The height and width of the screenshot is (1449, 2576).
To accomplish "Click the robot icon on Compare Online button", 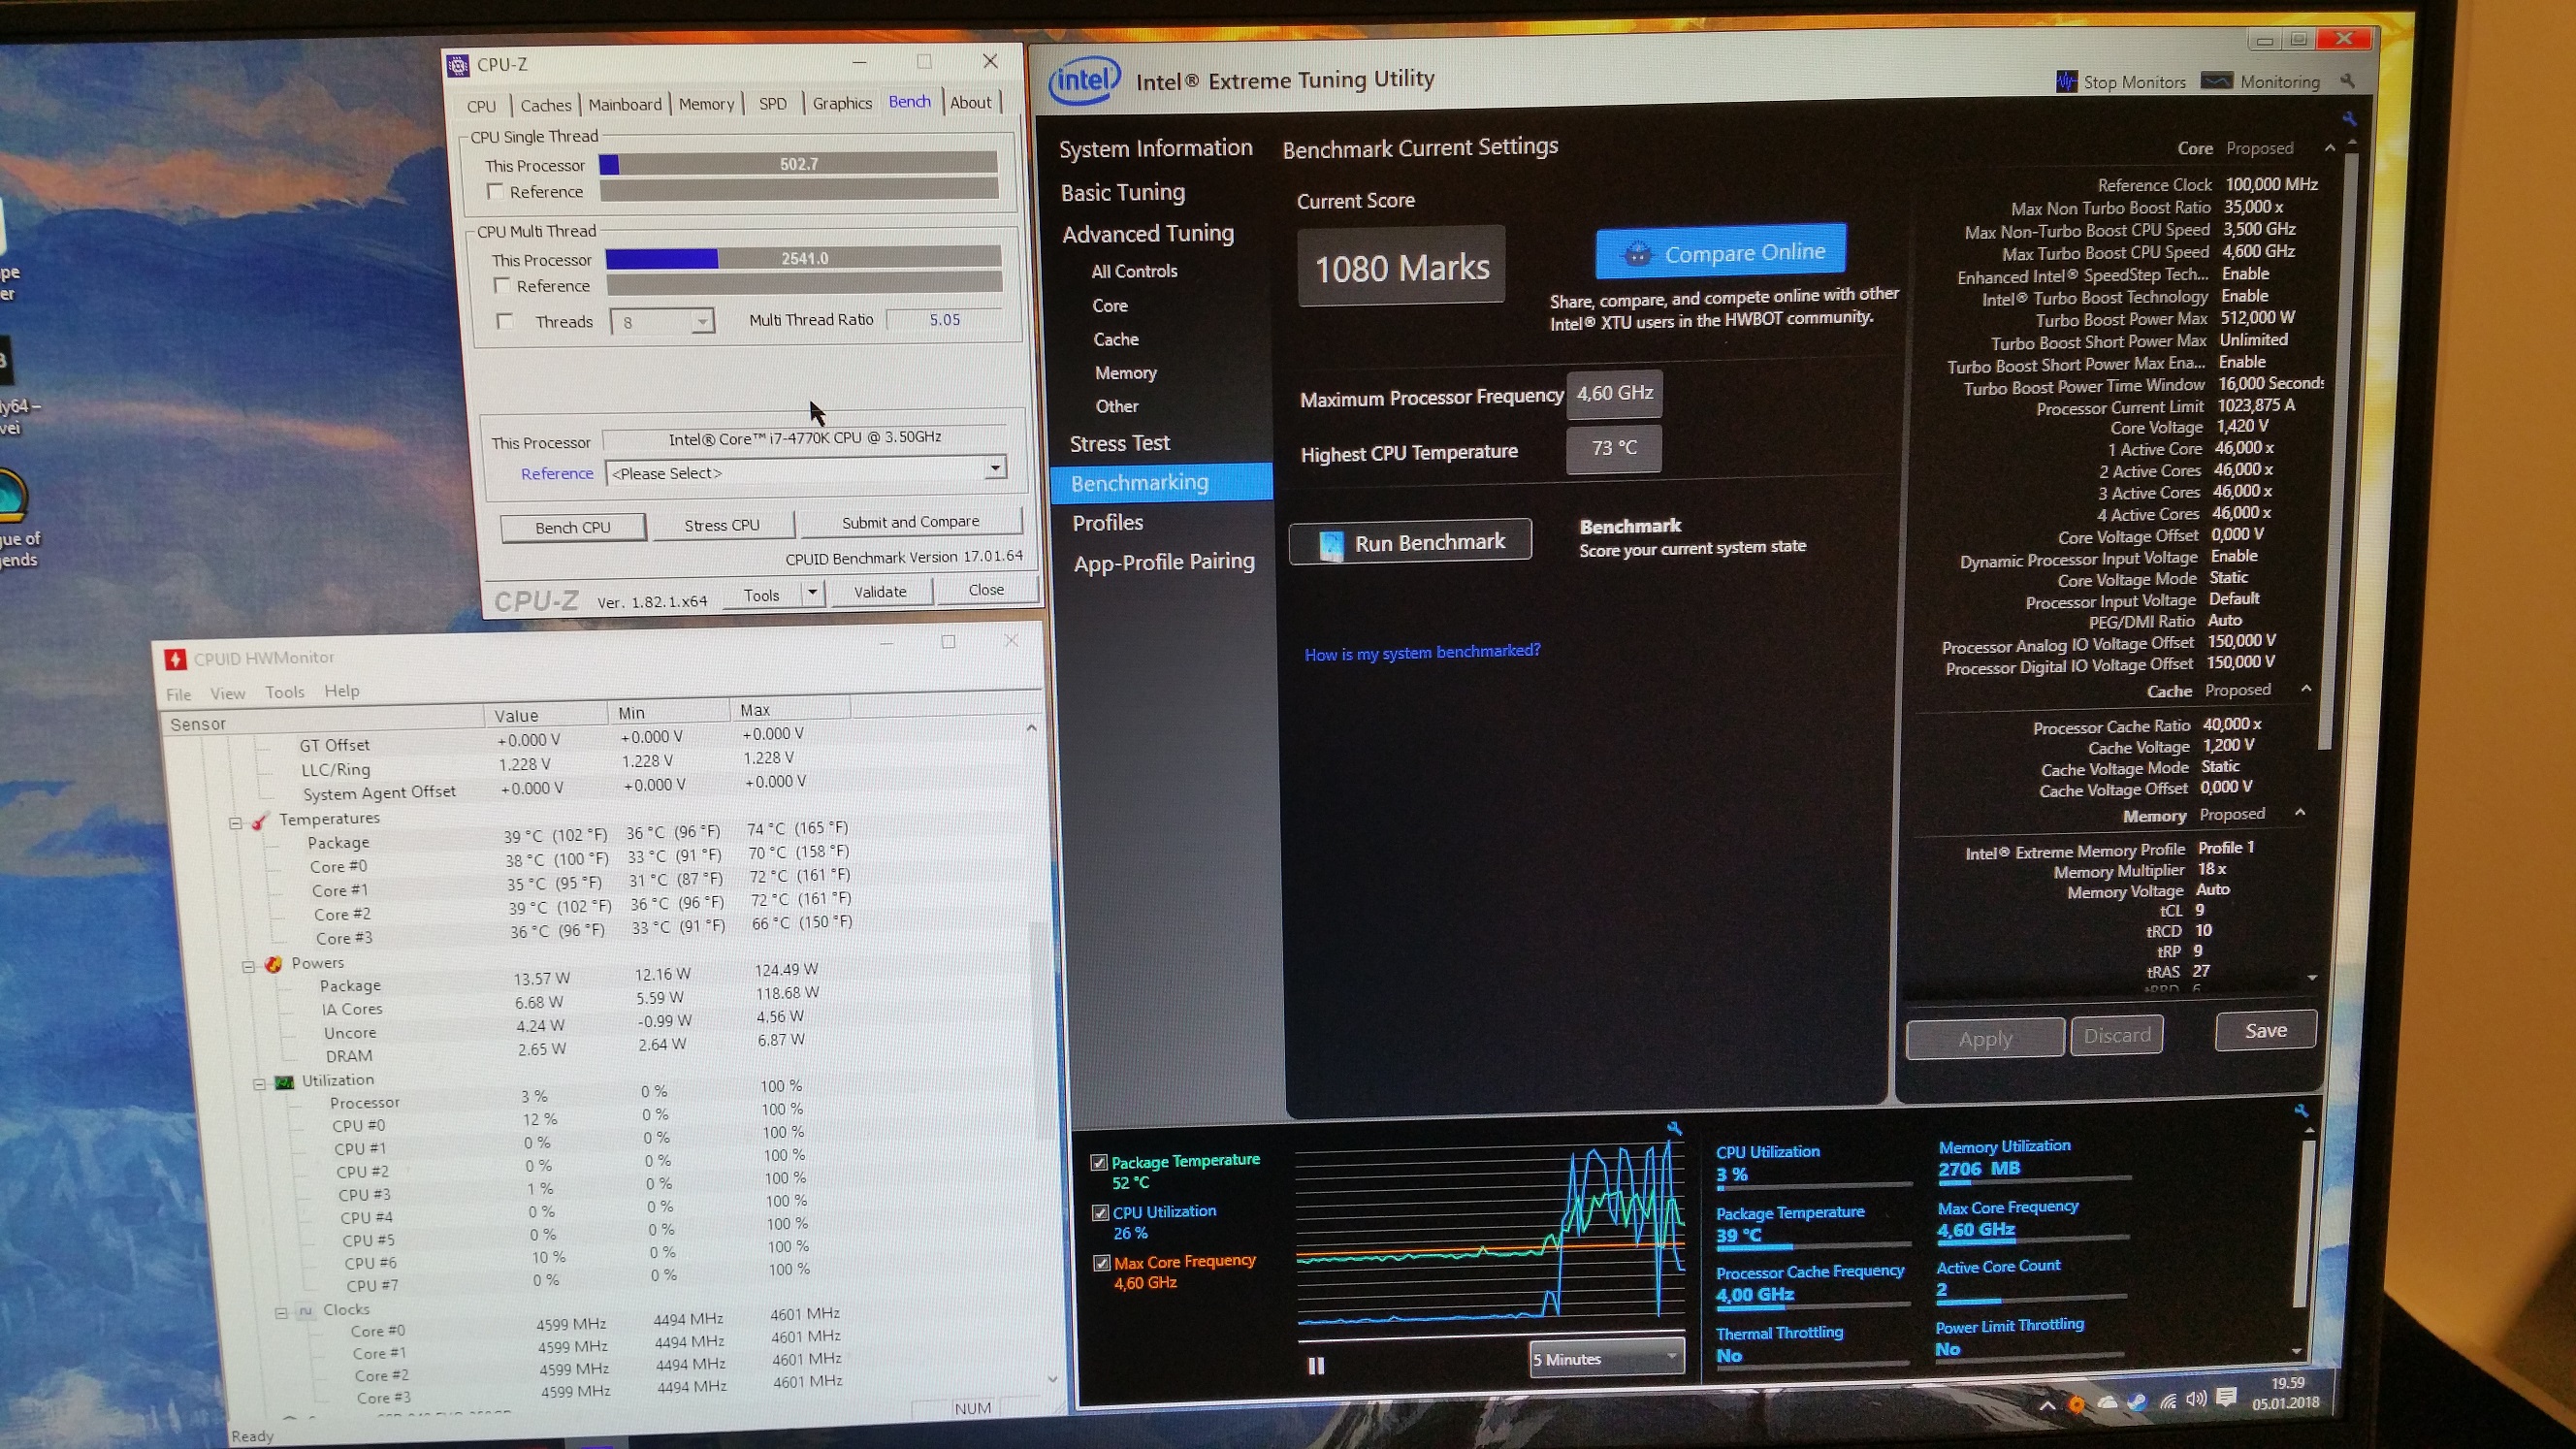I will coord(1637,254).
